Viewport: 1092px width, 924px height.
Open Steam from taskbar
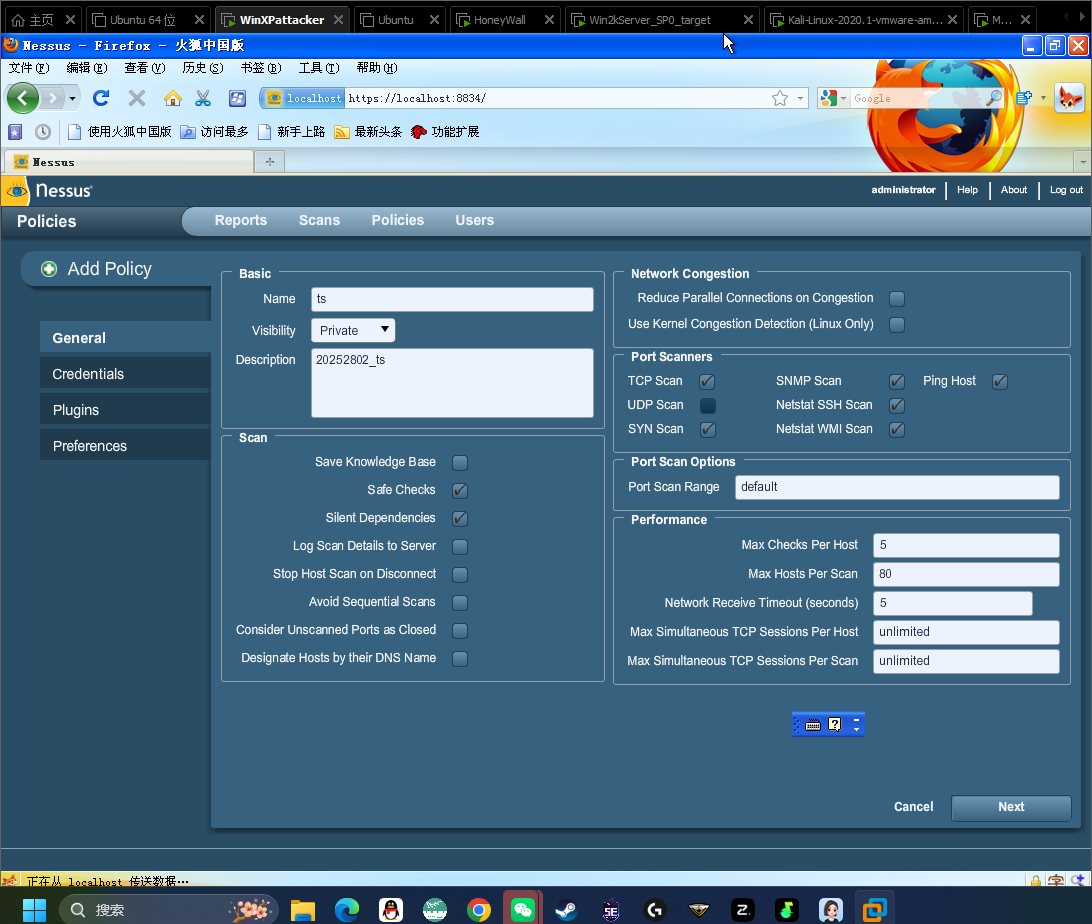click(566, 909)
